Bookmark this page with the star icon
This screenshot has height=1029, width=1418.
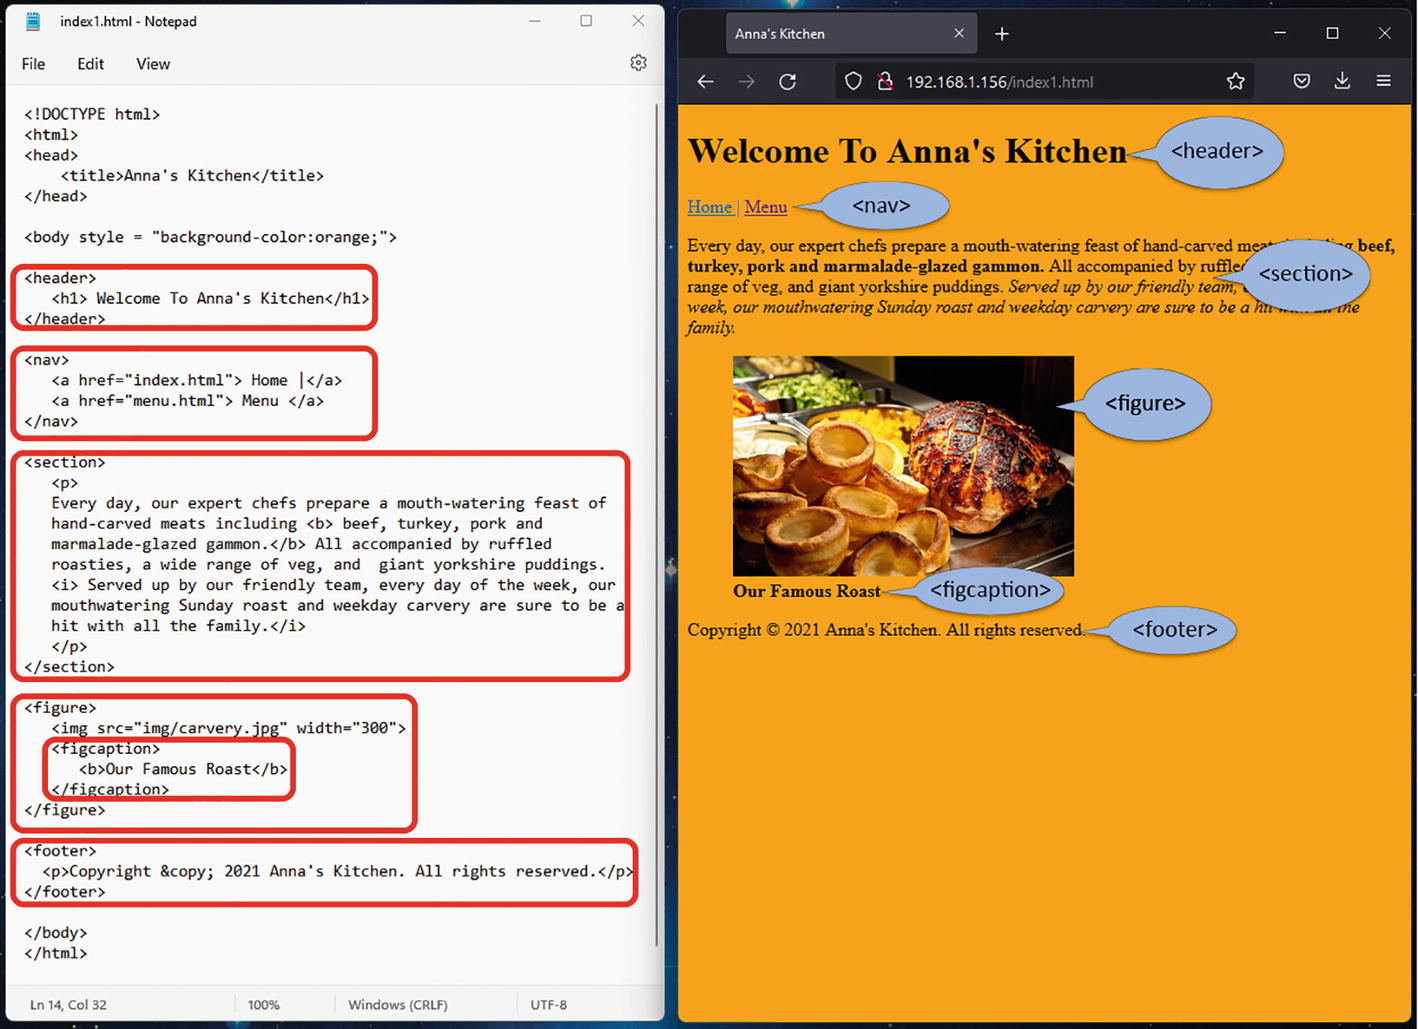[1236, 82]
